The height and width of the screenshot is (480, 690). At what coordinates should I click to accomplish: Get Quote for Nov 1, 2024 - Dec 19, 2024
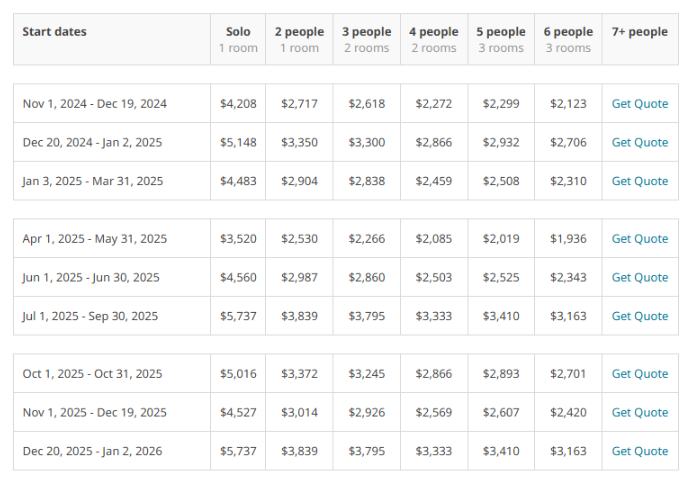639,104
